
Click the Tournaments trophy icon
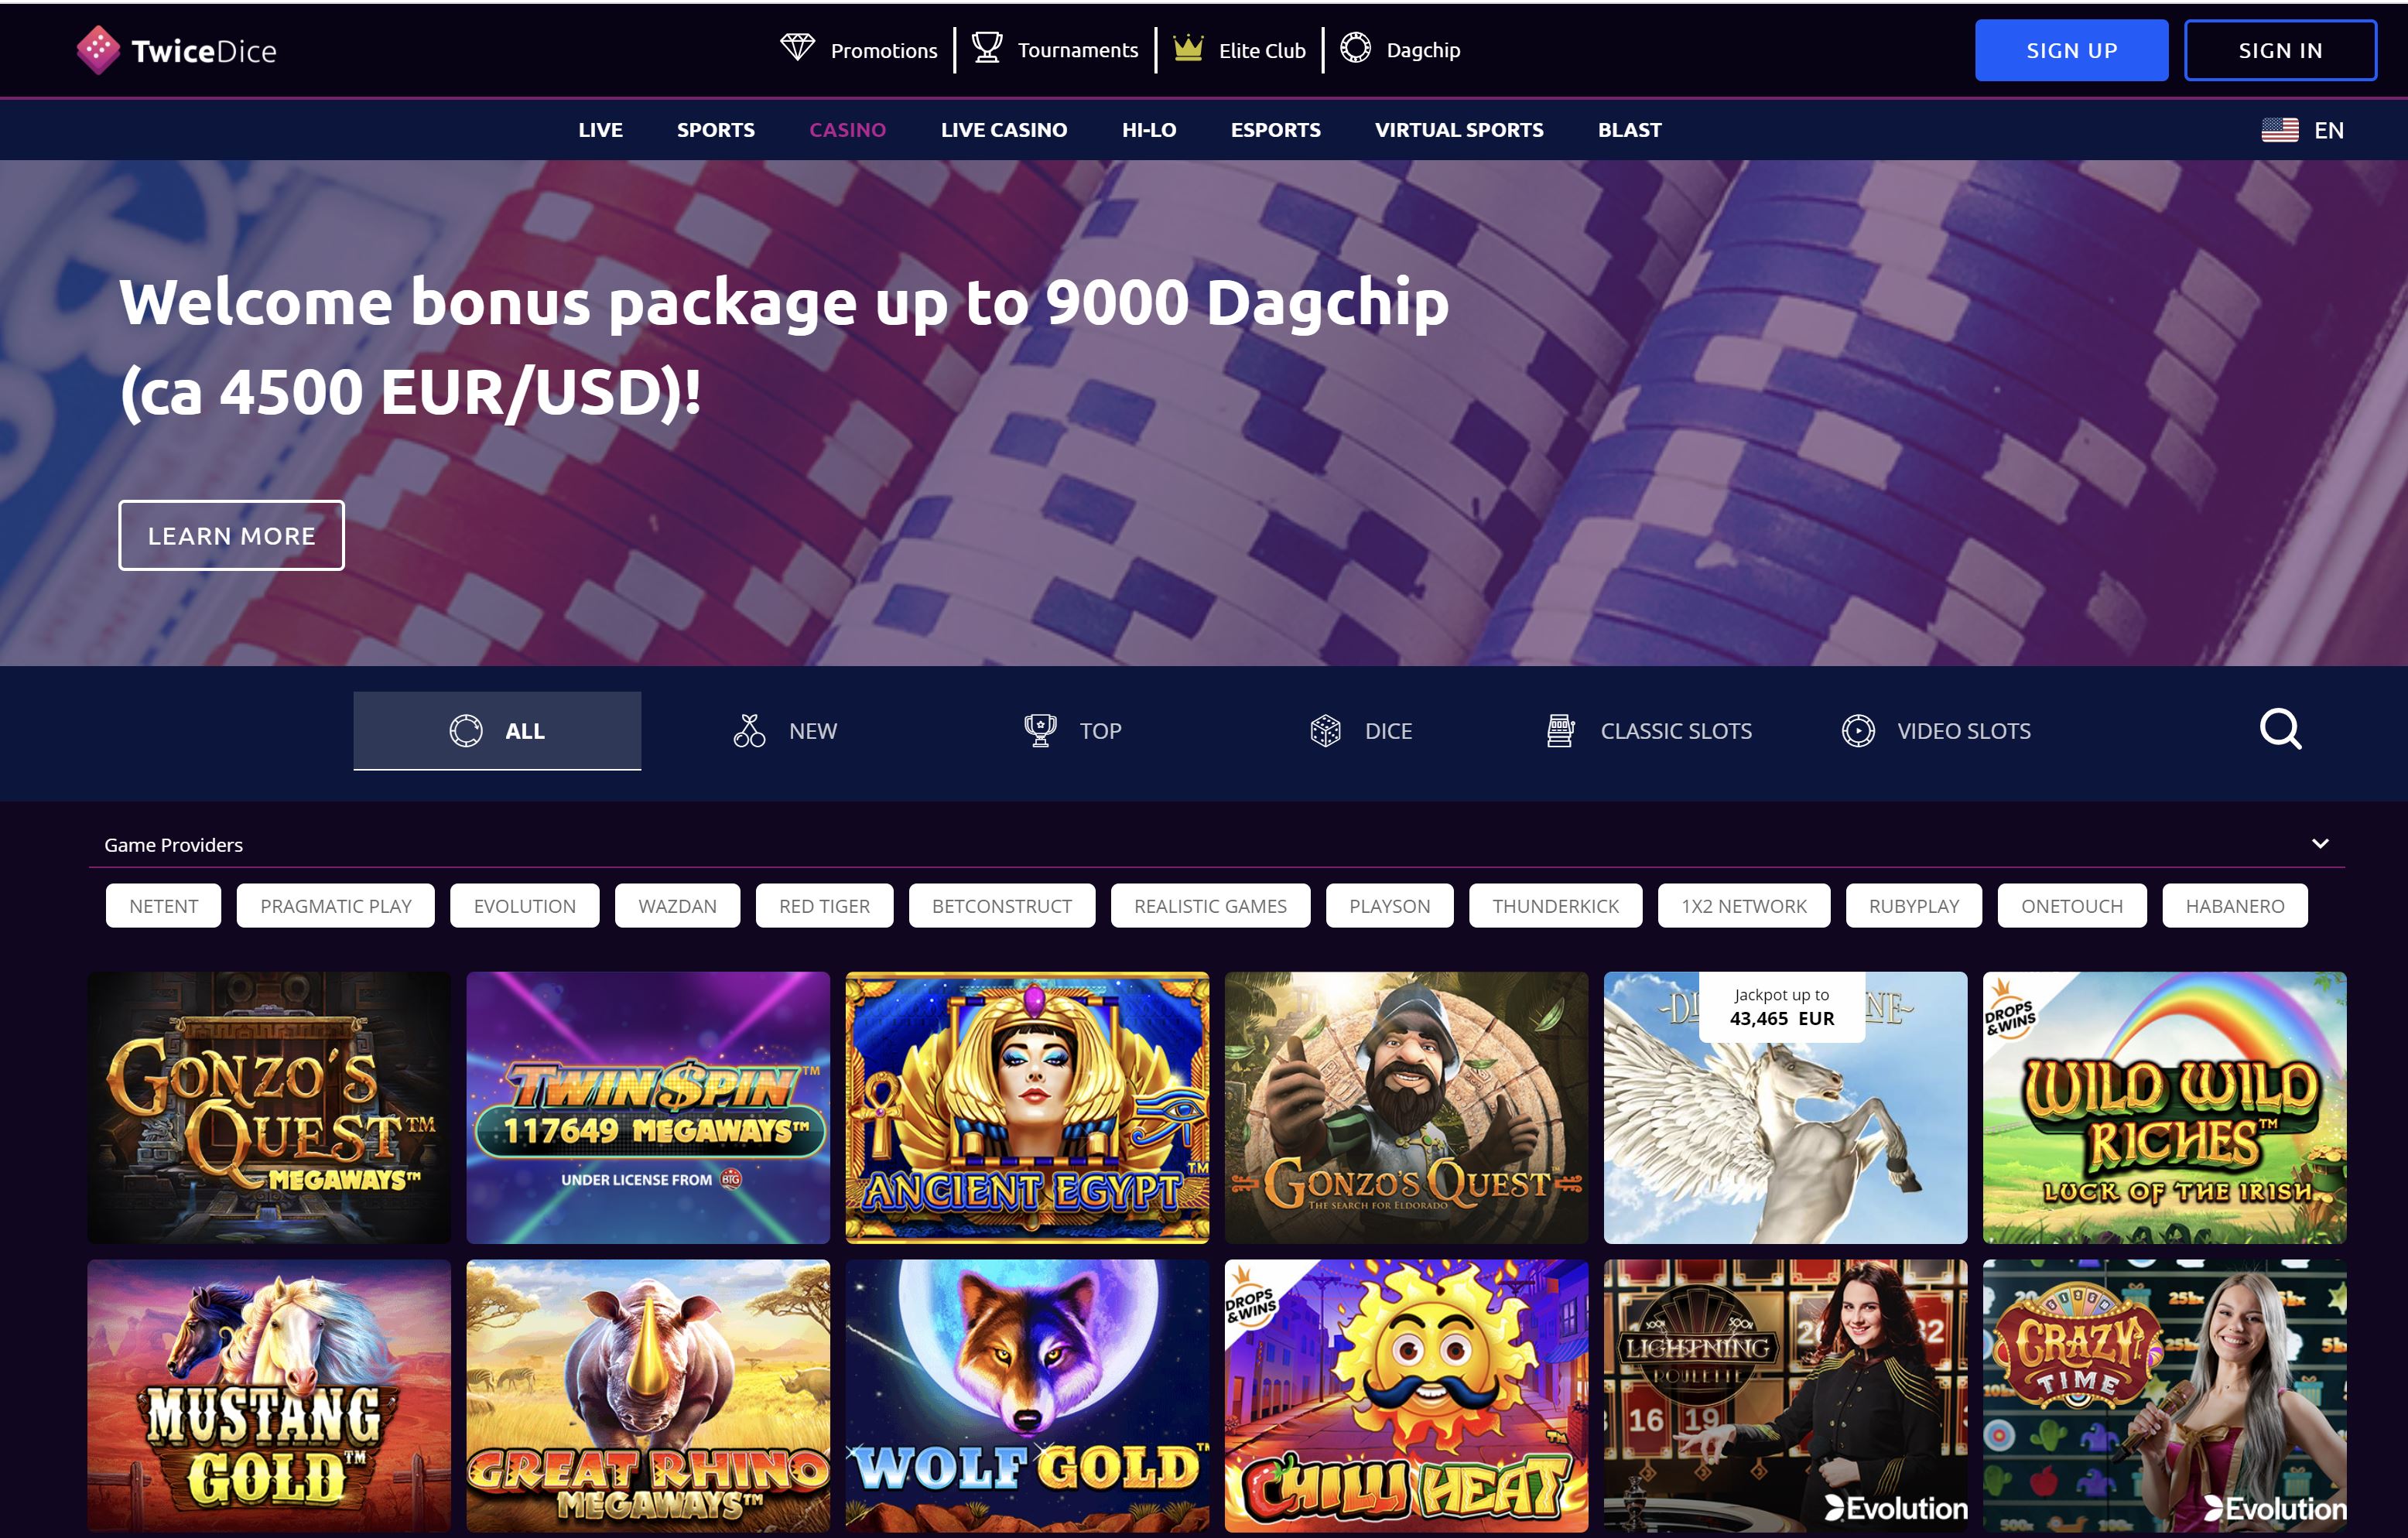point(987,48)
